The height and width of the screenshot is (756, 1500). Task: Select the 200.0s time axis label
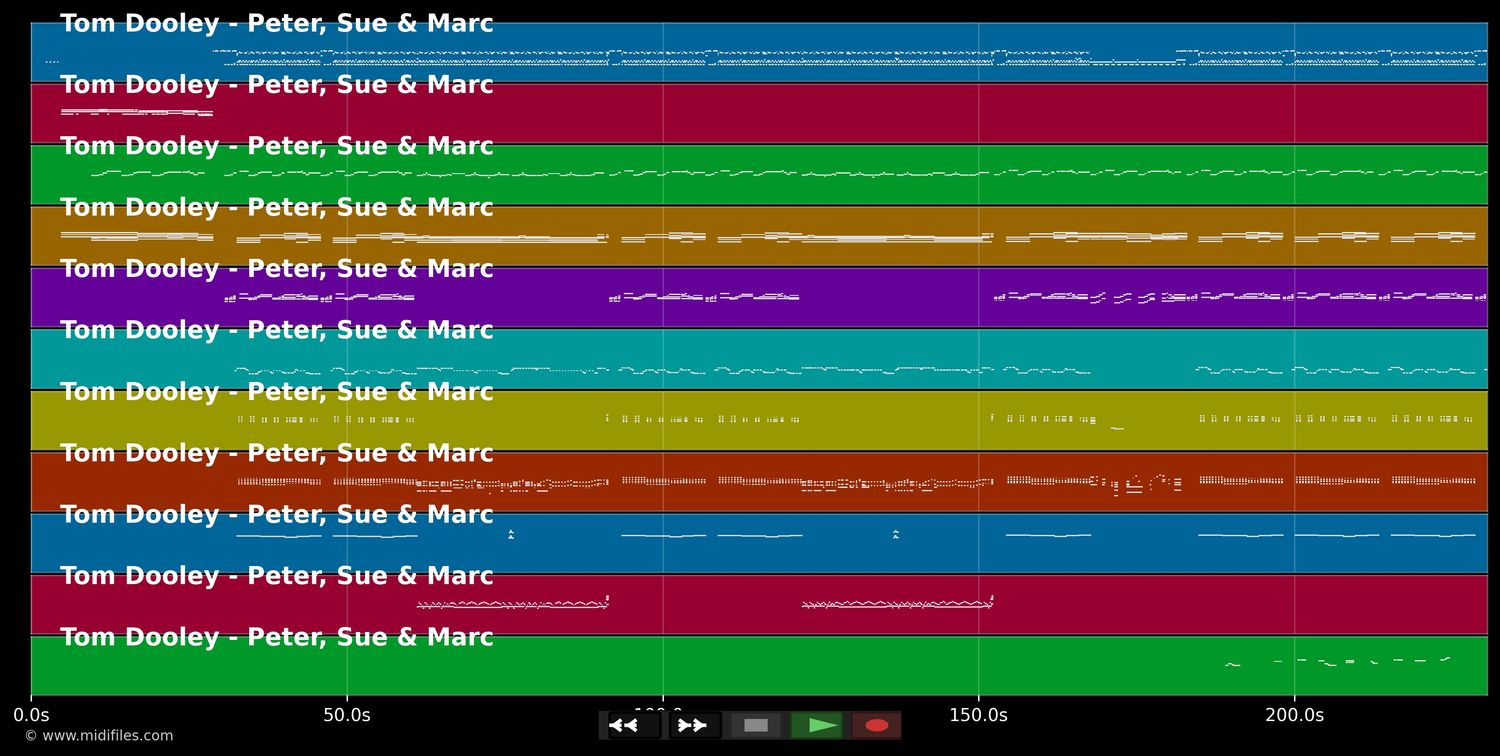pyautogui.click(x=1294, y=715)
